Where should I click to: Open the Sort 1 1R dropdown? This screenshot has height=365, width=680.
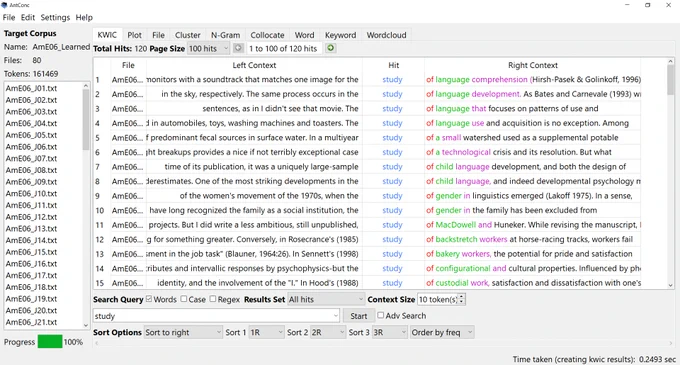coord(267,332)
